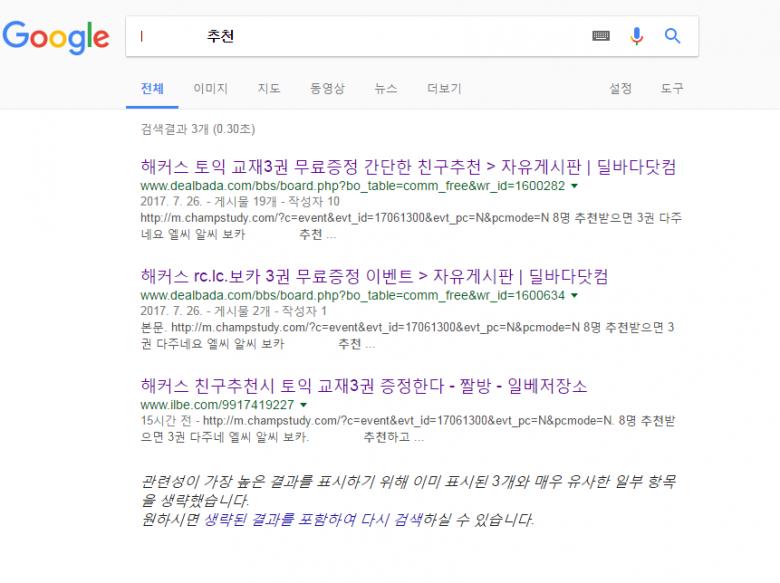
Task: Expand dropdown arrow next to wr_id=1600282 URL
Action: click(575, 186)
